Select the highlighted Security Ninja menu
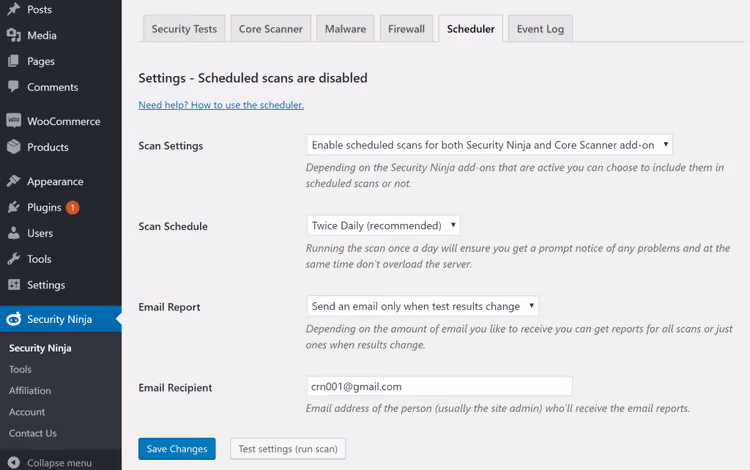750x470 pixels. 59,319
